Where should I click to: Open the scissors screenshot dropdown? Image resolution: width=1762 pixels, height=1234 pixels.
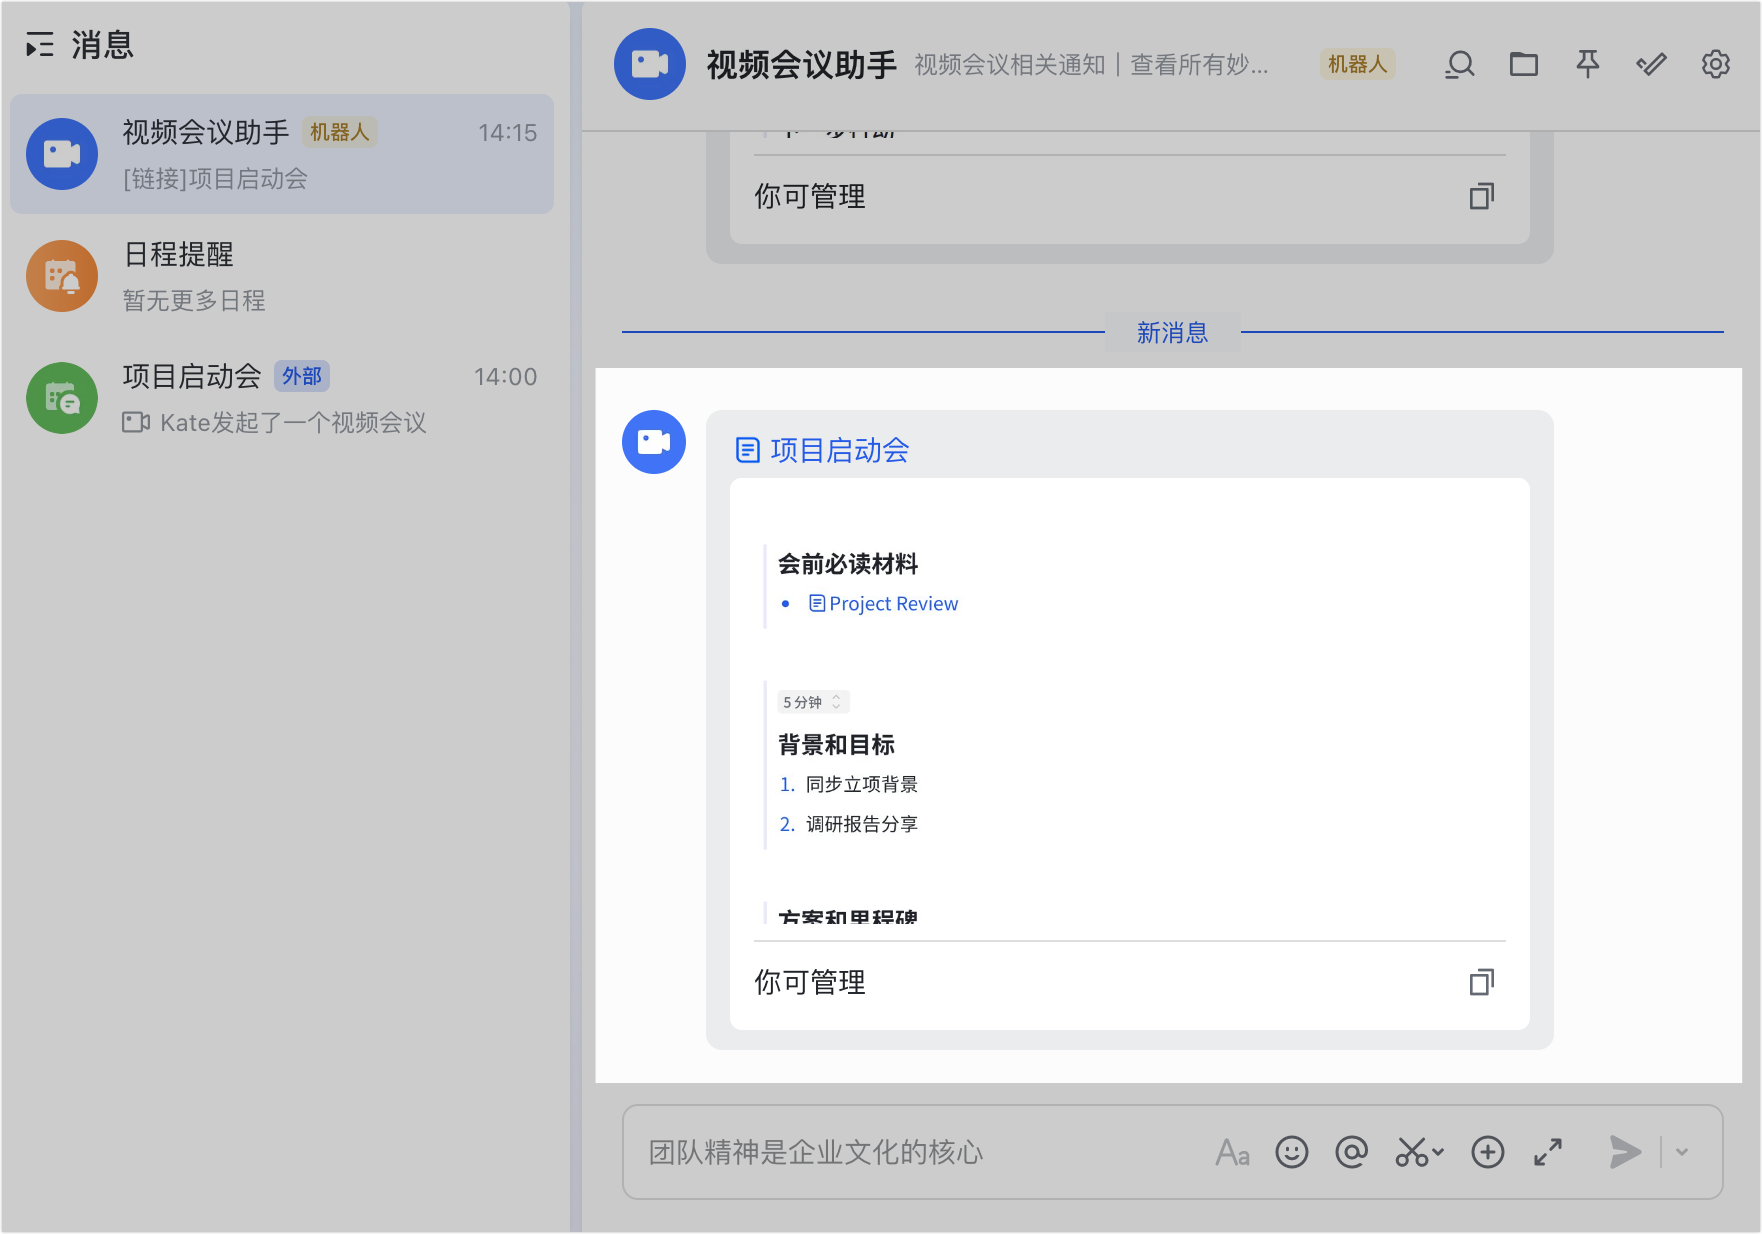[x=1419, y=1152]
